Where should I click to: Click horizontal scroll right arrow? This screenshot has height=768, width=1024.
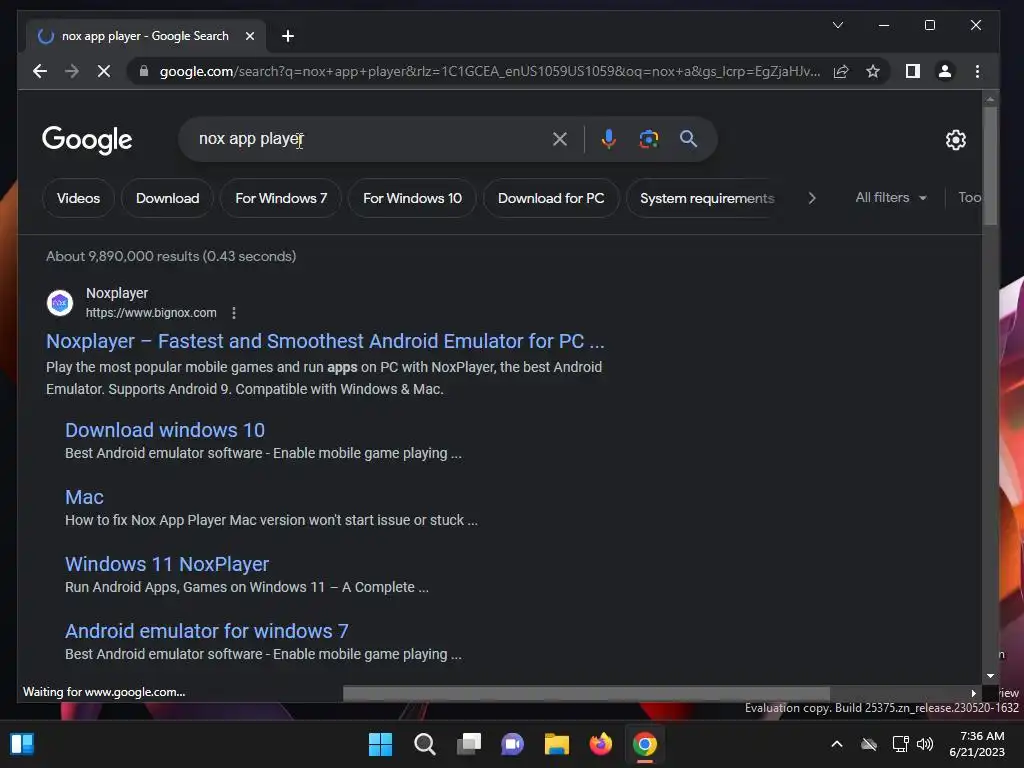[973, 693]
